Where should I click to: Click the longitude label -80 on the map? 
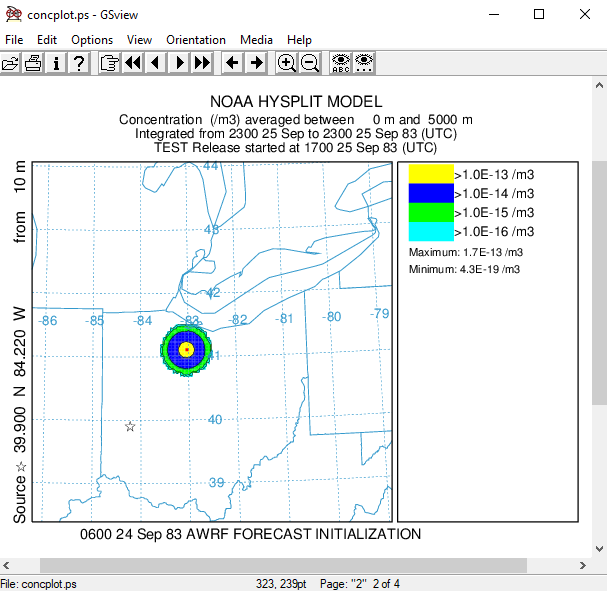(x=331, y=317)
